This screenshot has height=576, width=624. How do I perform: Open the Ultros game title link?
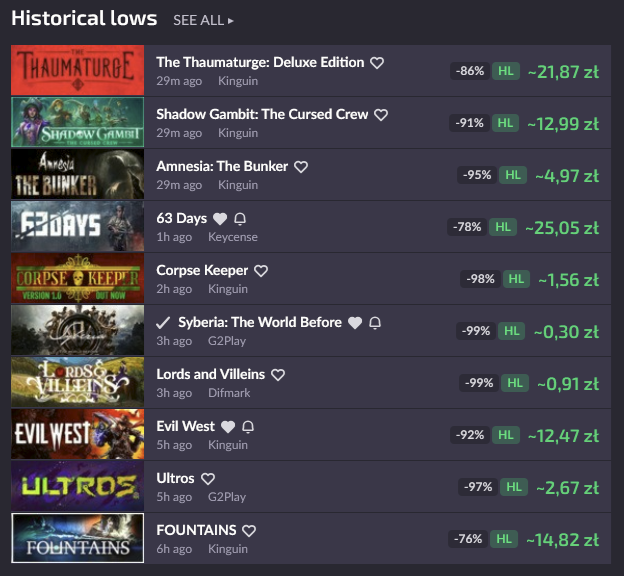(x=175, y=478)
